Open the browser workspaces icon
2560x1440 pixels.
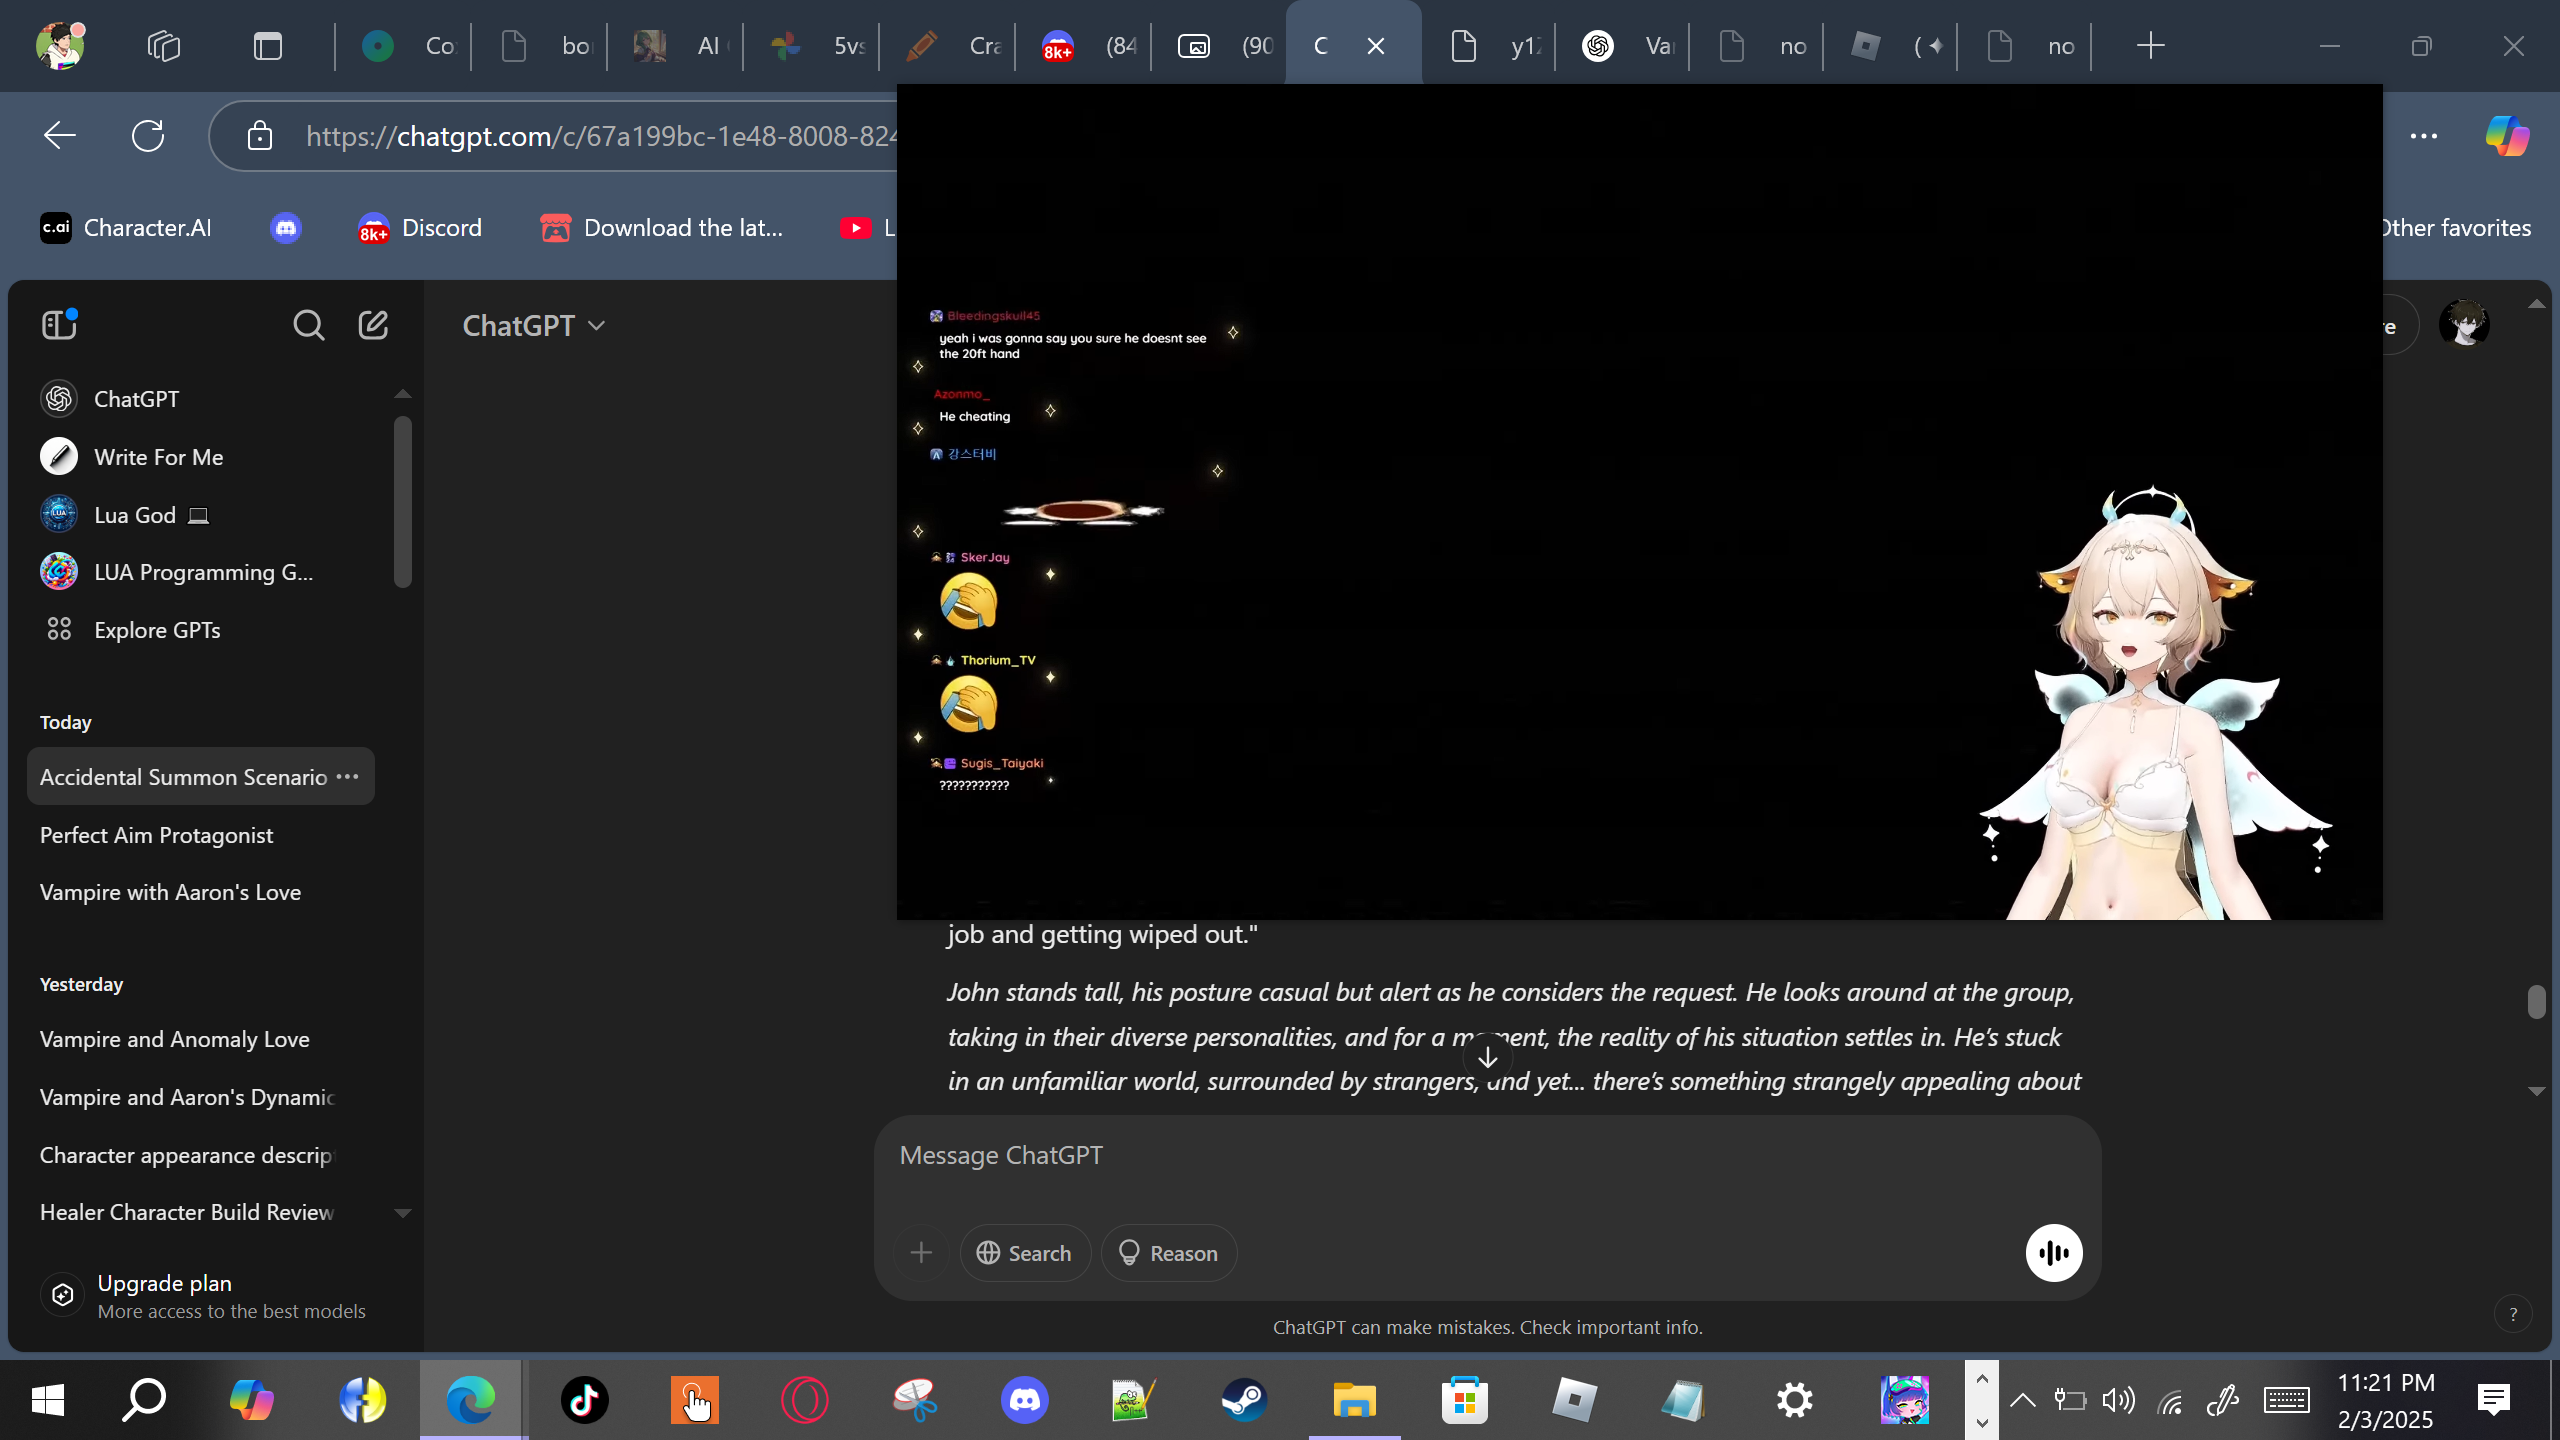[164, 46]
